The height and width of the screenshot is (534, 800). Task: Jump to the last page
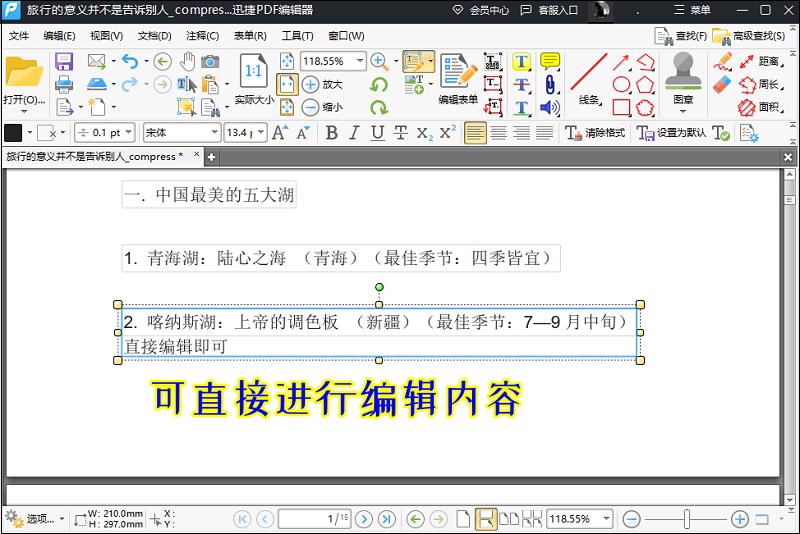point(387,519)
